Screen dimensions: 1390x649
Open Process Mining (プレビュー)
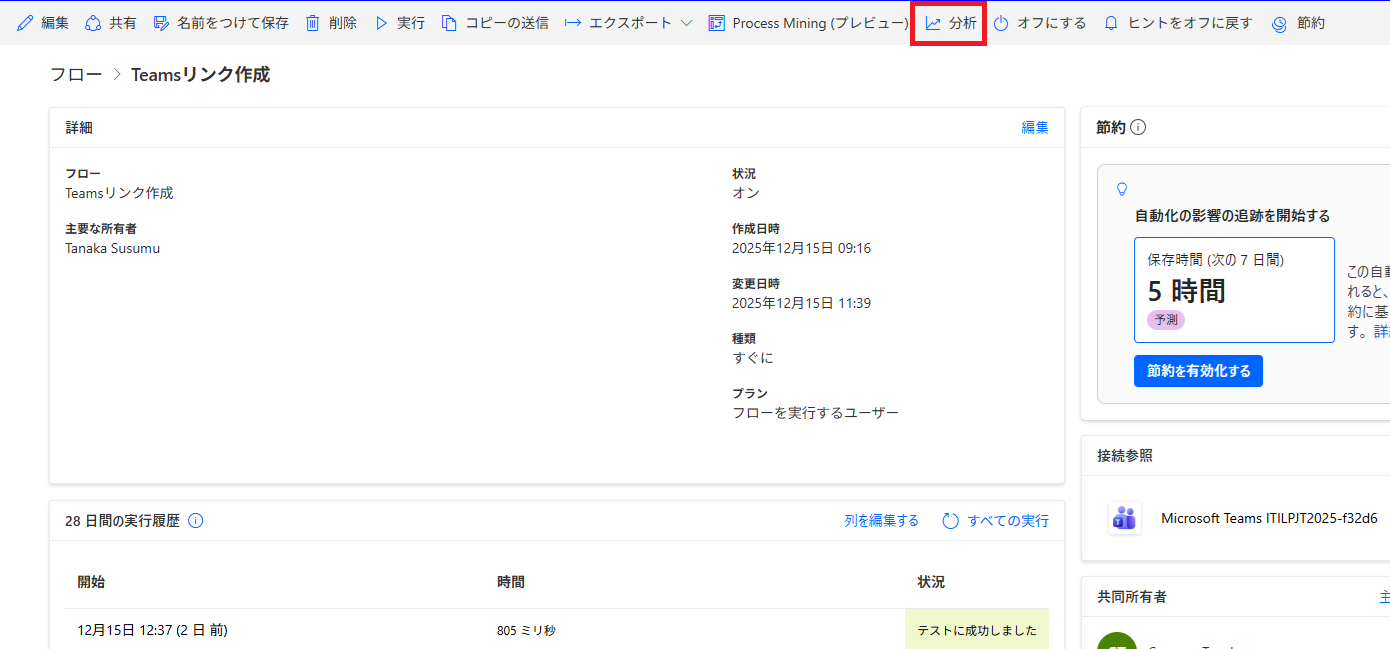tap(808, 22)
